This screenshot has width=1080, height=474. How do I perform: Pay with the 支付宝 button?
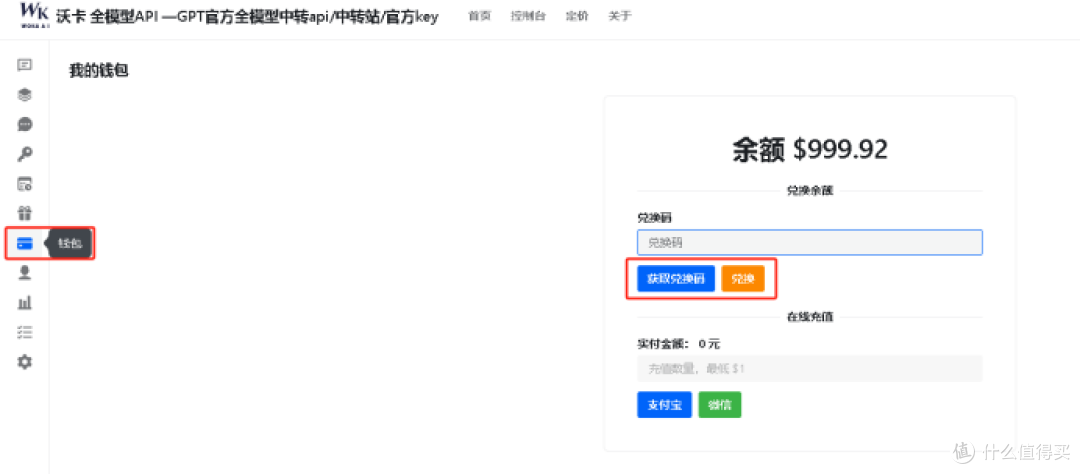click(664, 405)
